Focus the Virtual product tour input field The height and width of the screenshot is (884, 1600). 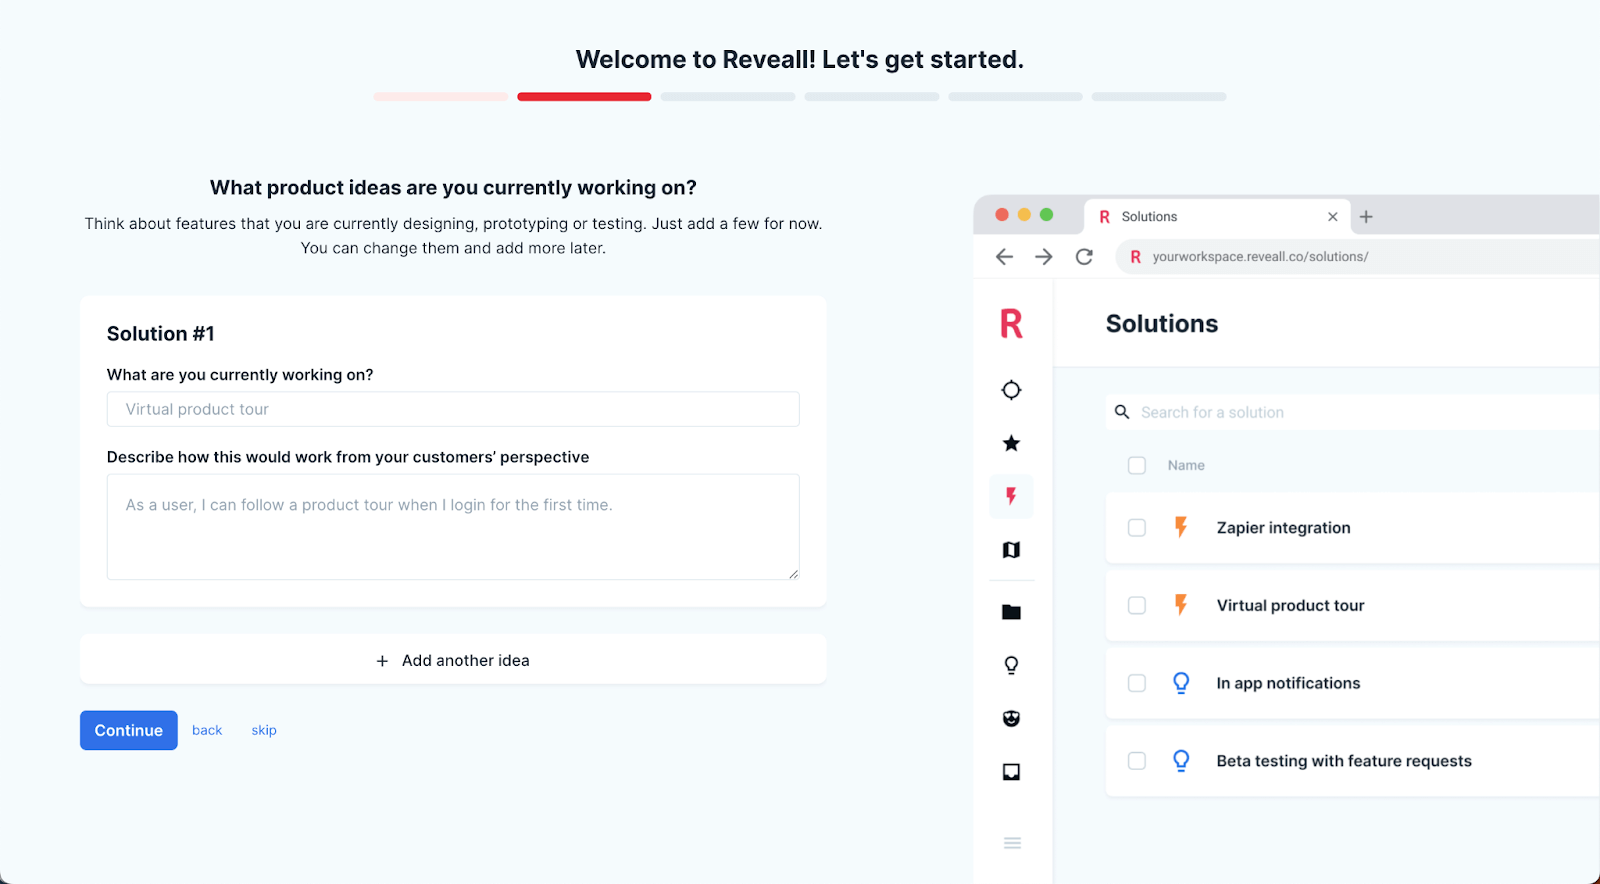click(x=453, y=410)
